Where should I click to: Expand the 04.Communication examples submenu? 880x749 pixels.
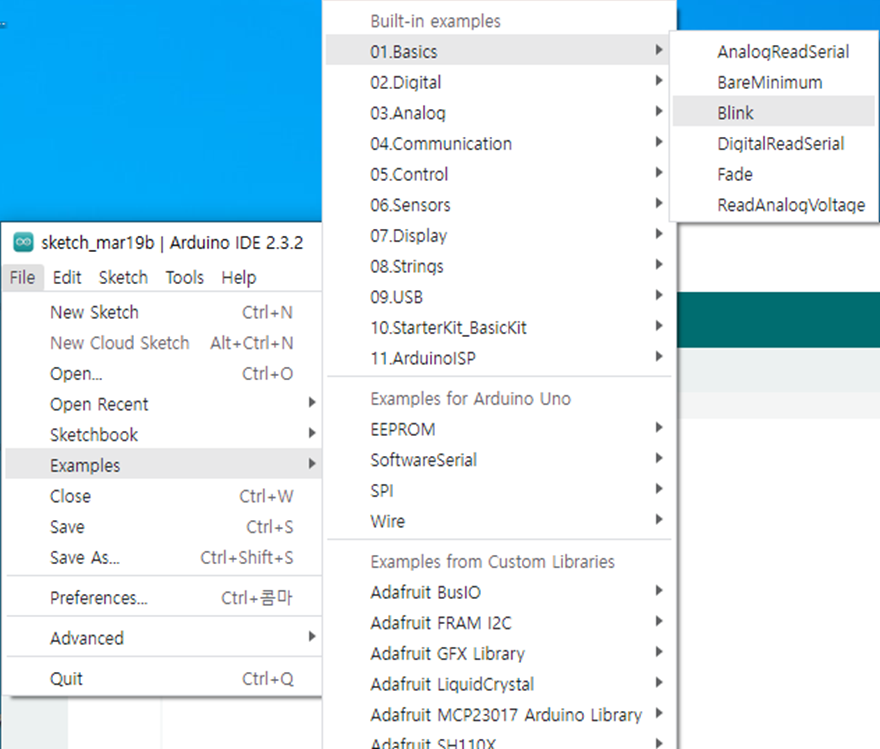point(499,144)
